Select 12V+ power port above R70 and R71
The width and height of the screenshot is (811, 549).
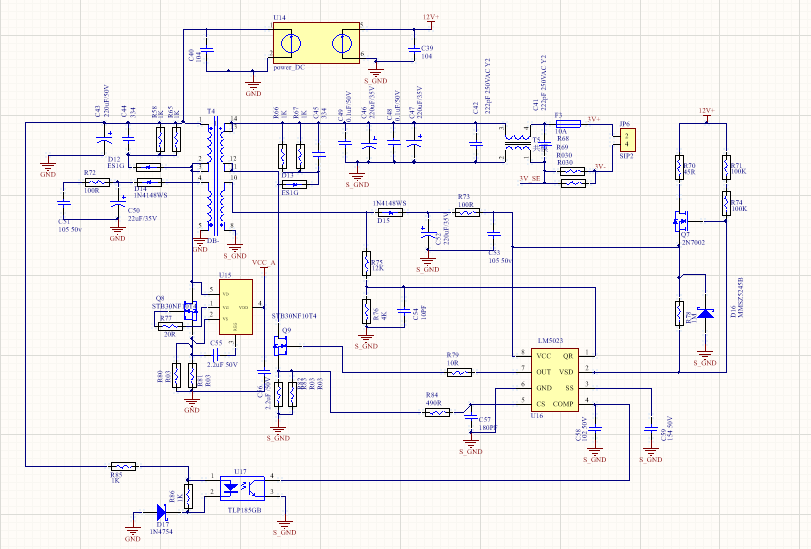[x=707, y=112]
